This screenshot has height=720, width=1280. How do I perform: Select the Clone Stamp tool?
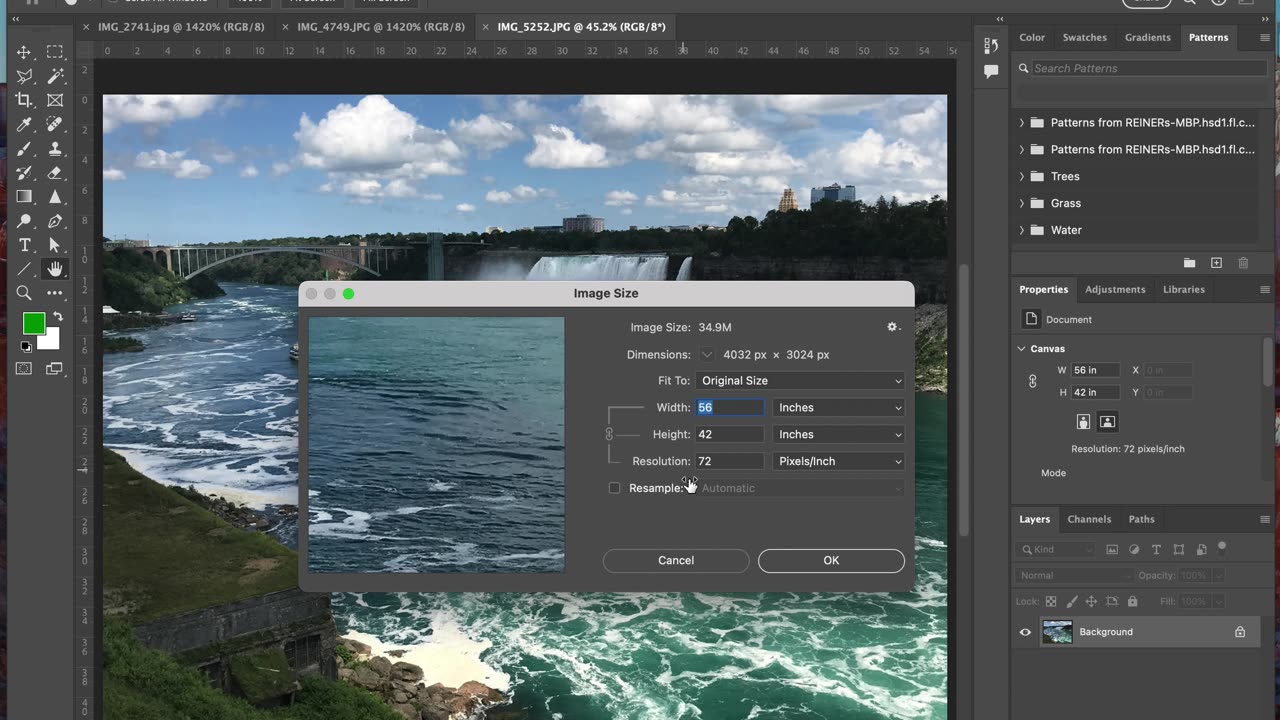click(x=55, y=149)
